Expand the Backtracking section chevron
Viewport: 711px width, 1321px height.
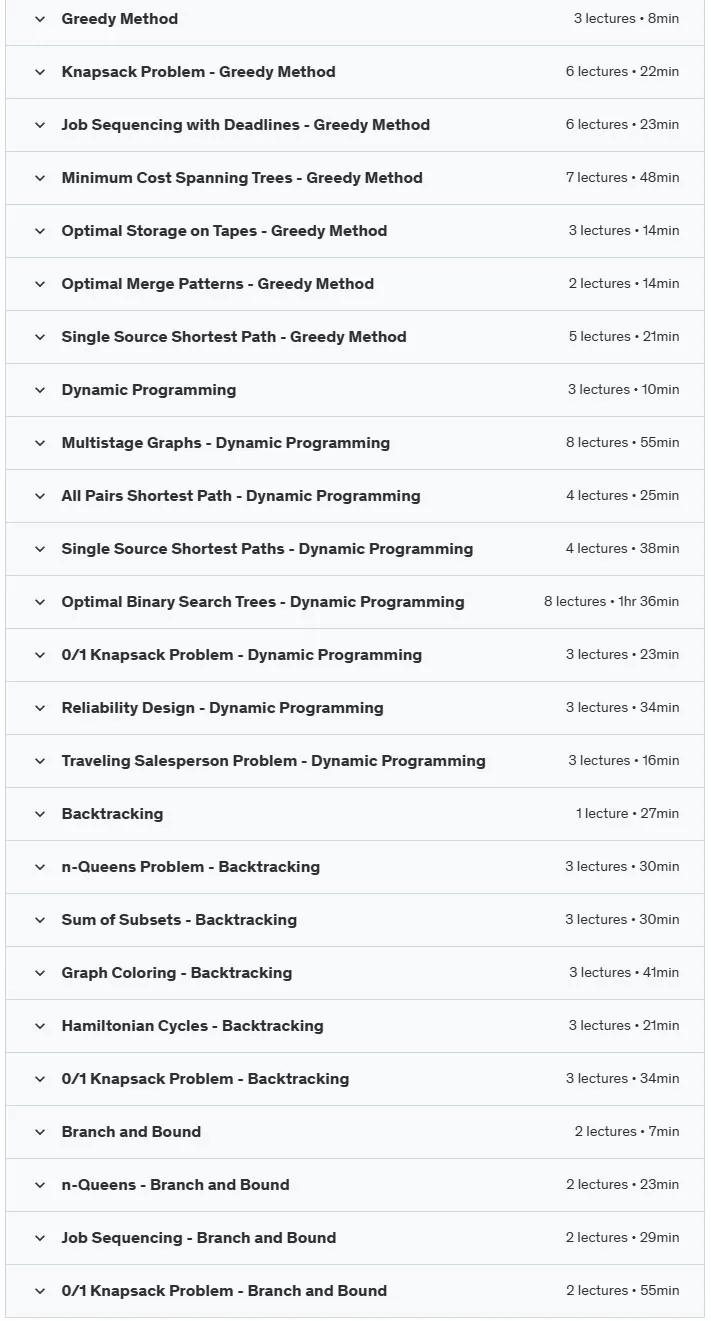[40, 814]
